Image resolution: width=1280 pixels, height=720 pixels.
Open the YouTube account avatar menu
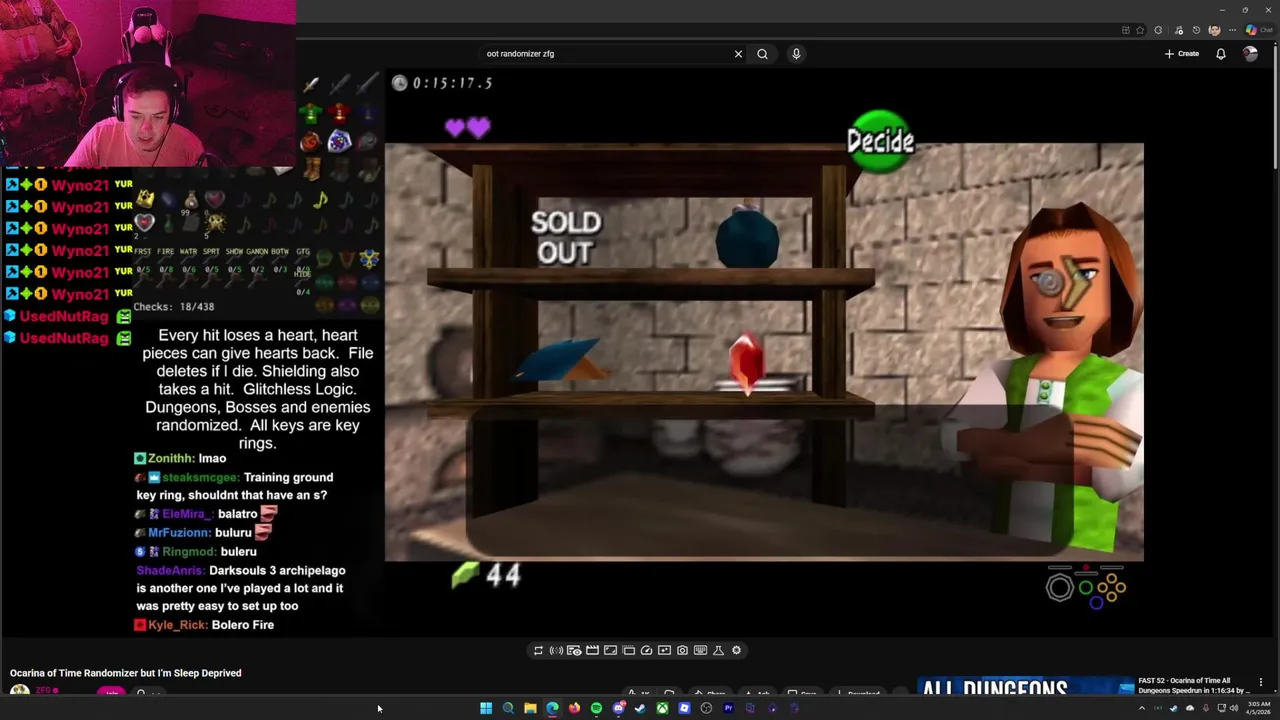[x=1250, y=54]
